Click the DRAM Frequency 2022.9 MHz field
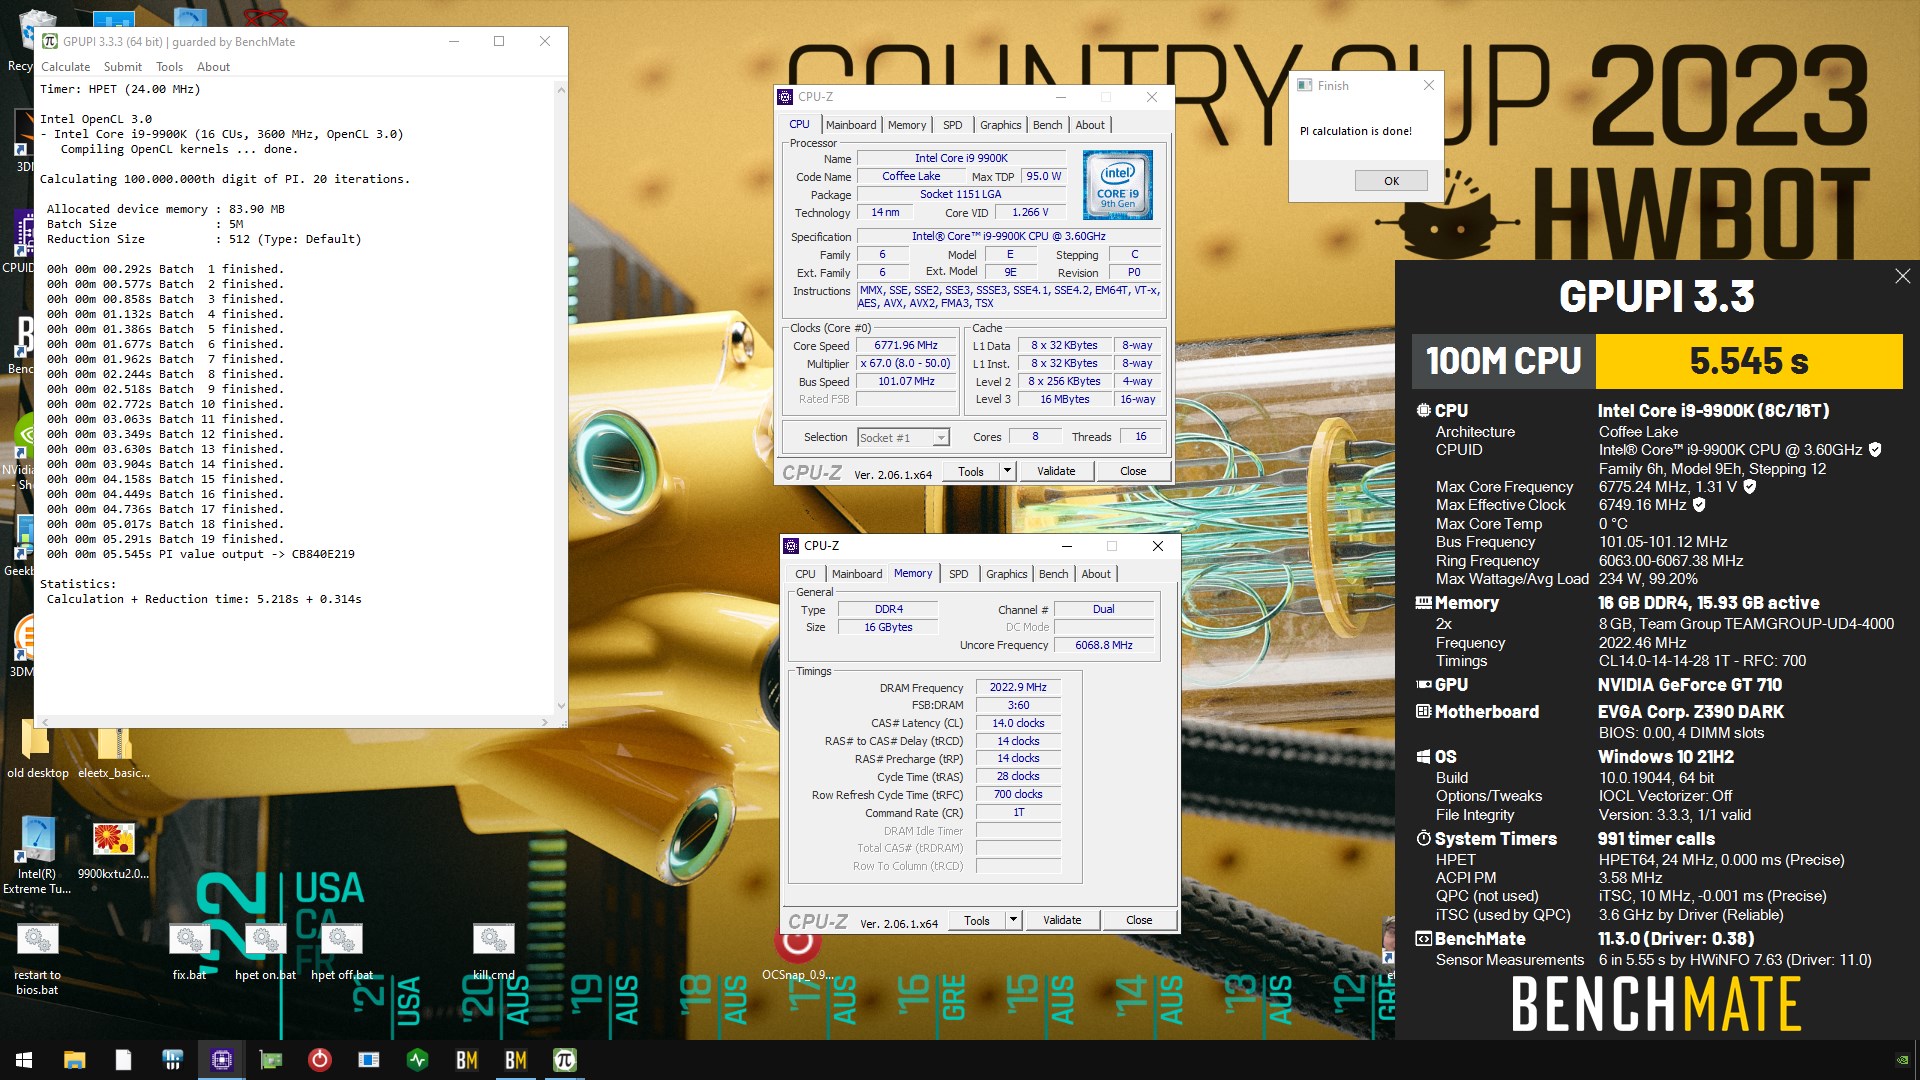The height and width of the screenshot is (1080, 1920). click(x=1018, y=688)
